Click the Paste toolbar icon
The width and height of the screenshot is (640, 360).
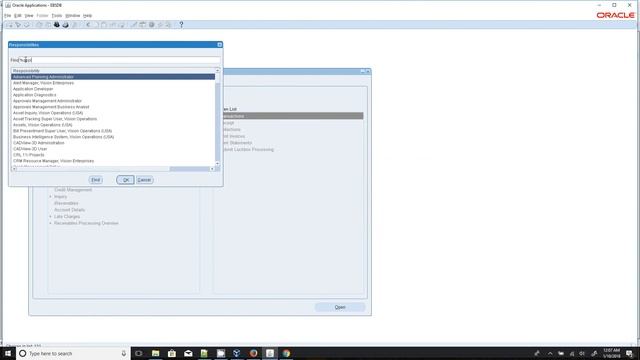(104, 25)
